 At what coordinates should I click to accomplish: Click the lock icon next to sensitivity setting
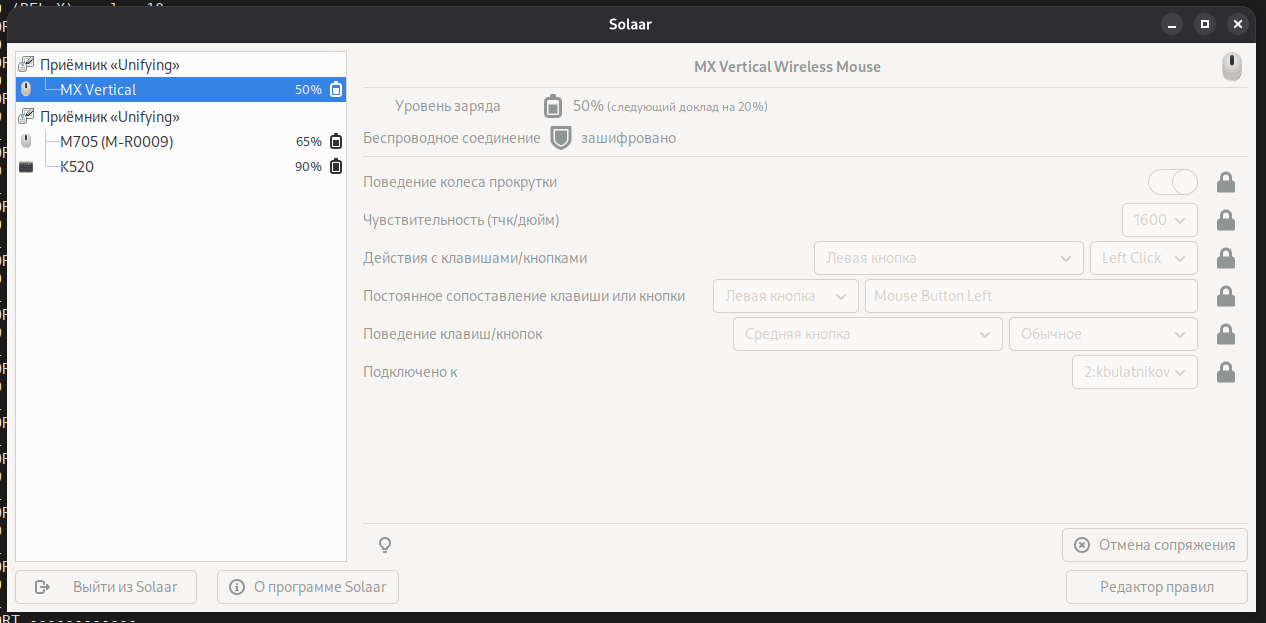(1225, 220)
